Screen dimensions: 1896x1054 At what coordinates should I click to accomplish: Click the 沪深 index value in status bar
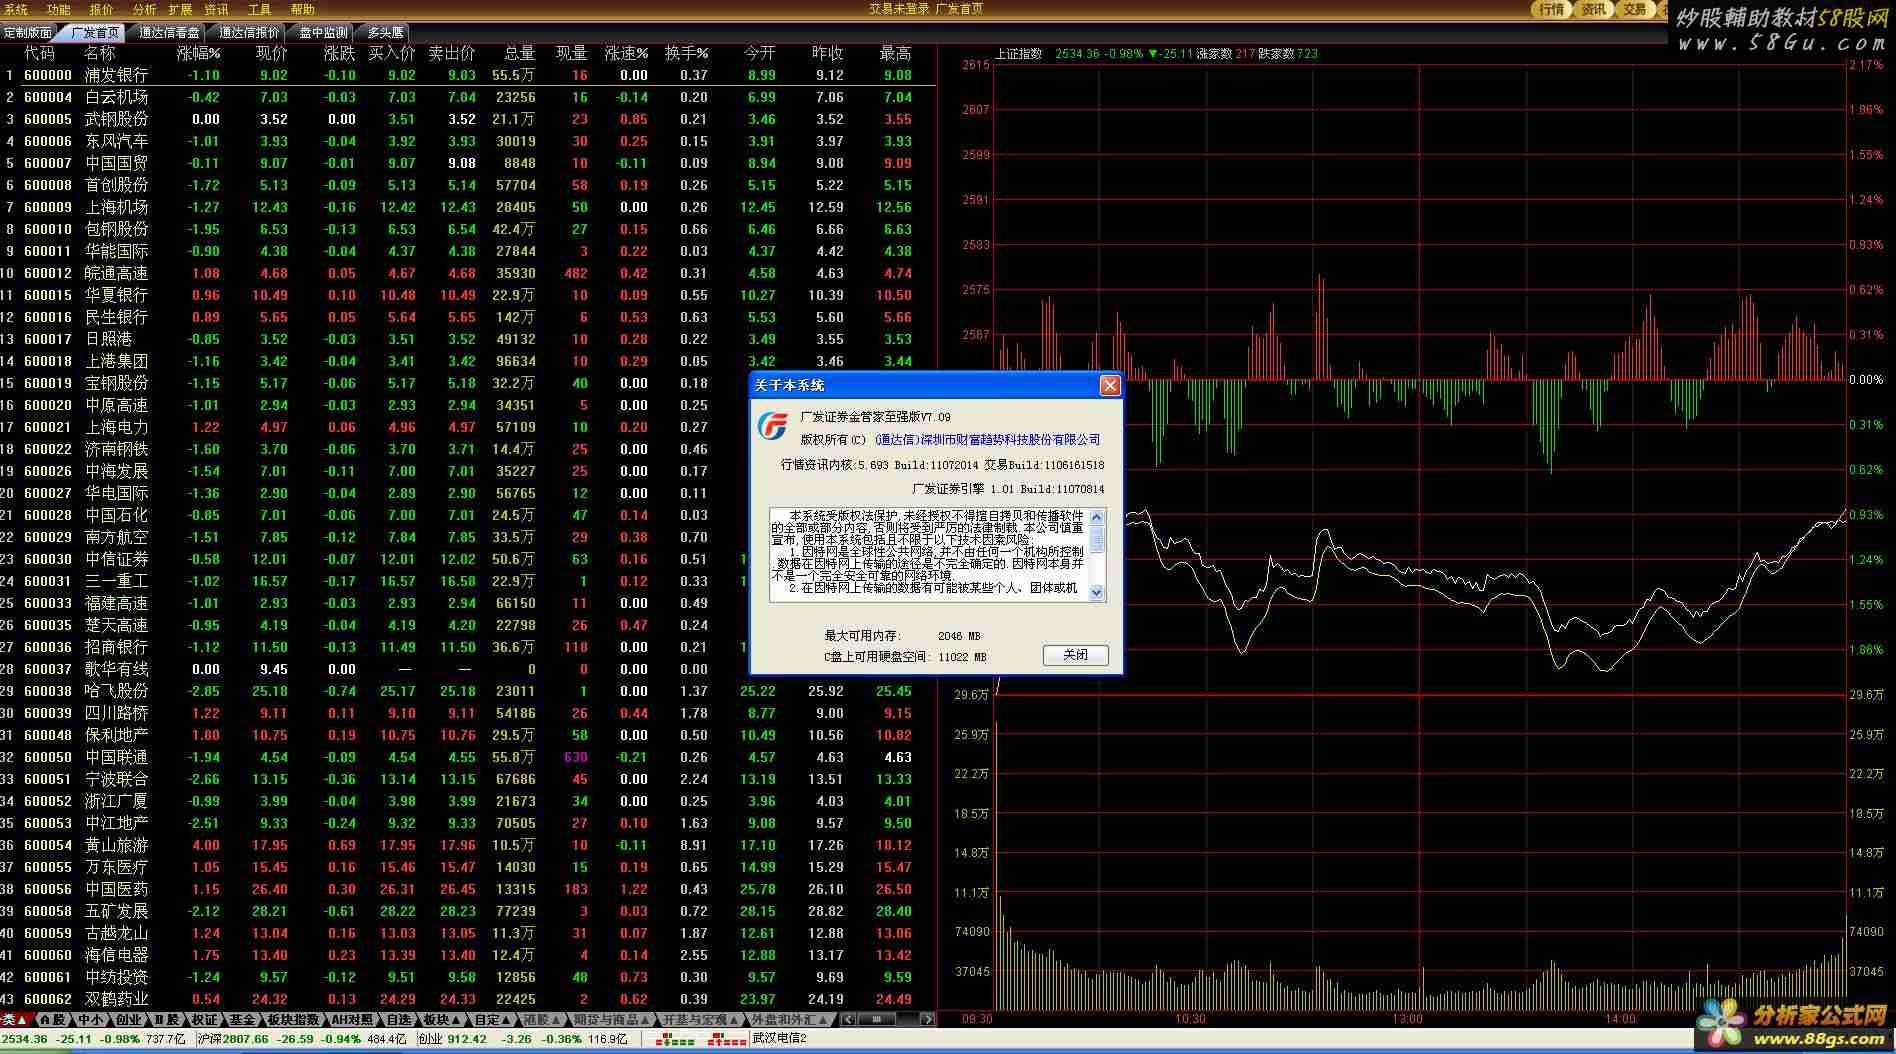pos(248,1039)
